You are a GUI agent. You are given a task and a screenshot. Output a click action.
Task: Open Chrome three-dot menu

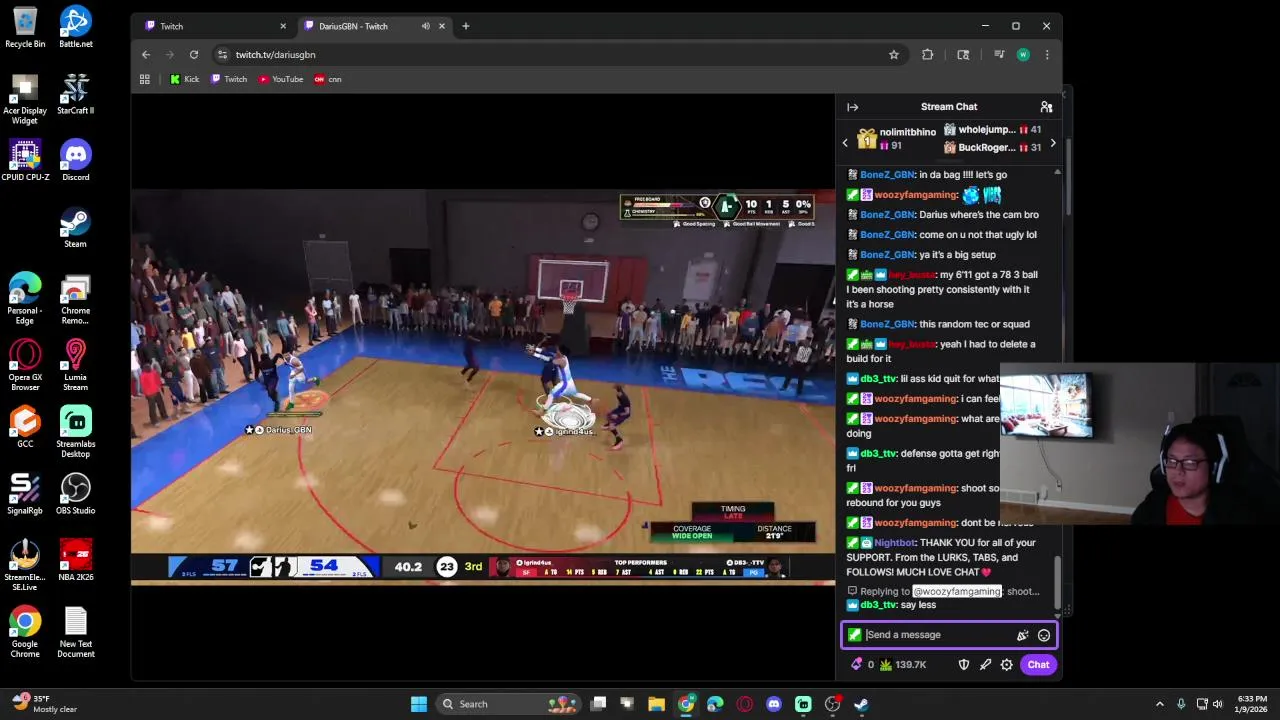(1047, 55)
